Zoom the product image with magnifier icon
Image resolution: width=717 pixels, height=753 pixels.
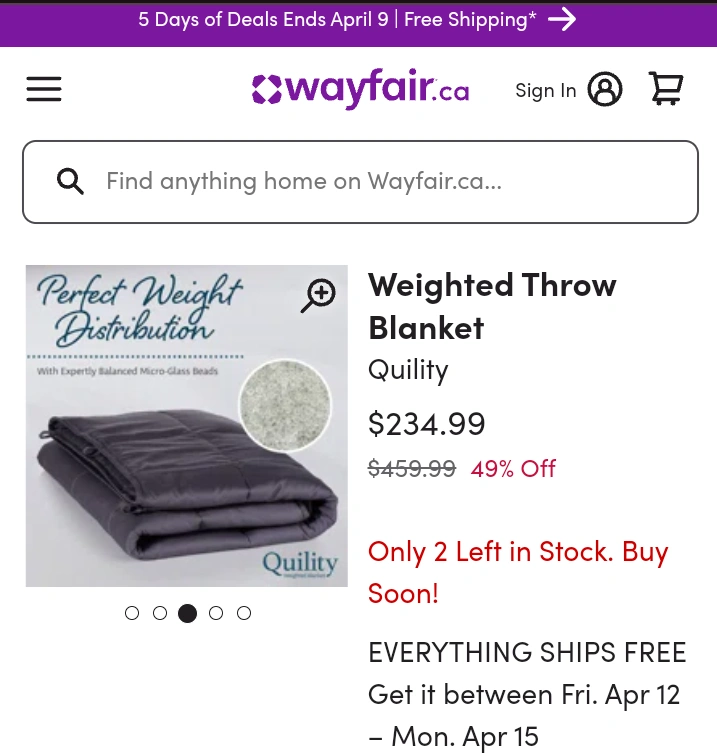(x=318, y=295)
